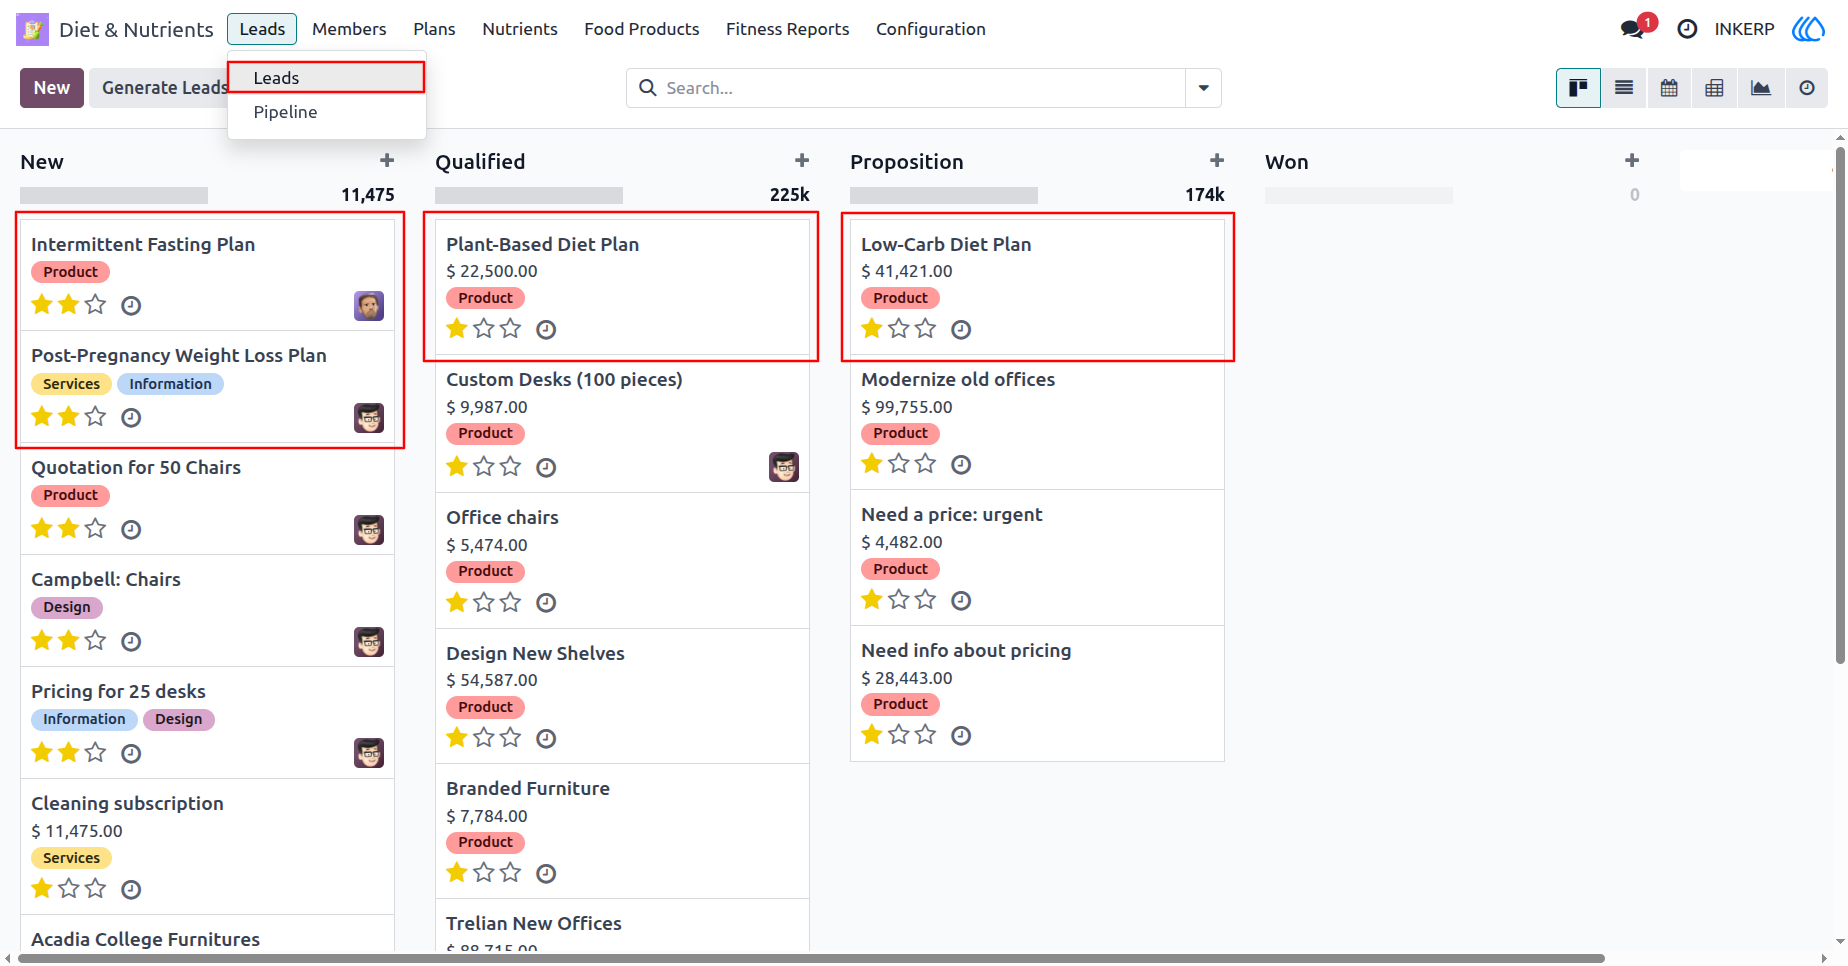This screenshot has width=1848, height=966.
Task: Switch to Pivot table view
Action: coord(1714,88)
